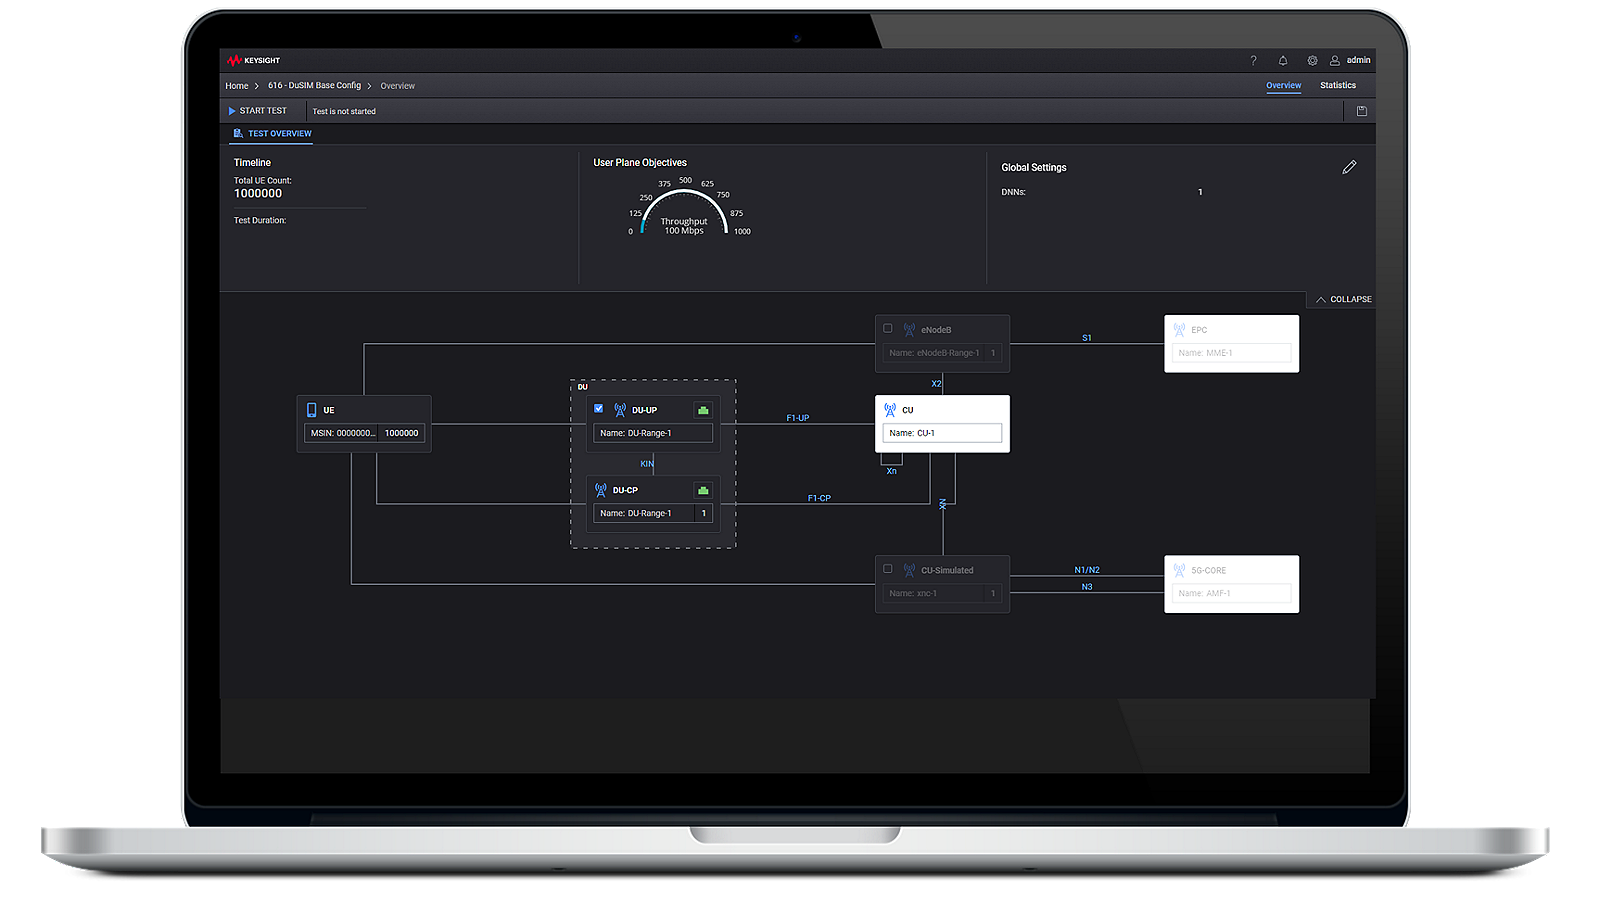
Task: Click the Keysight logo
Action: (254, 61)
